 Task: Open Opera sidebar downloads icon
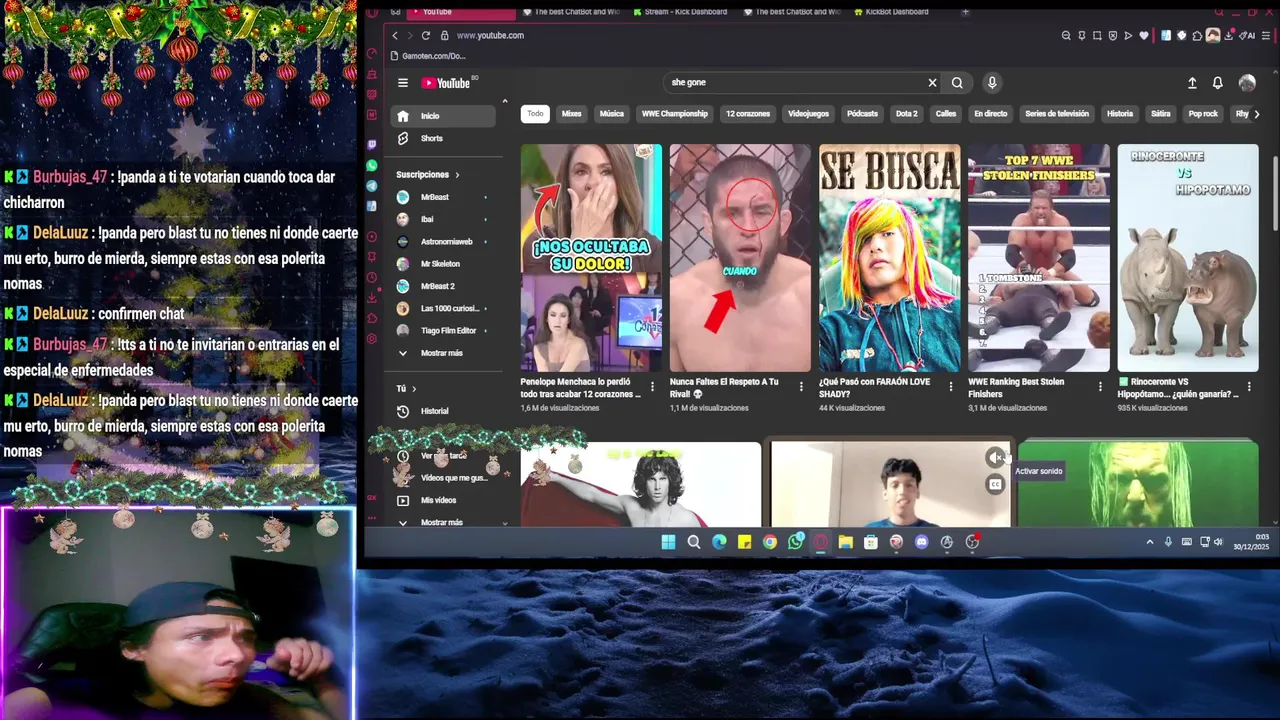tap(372, 297)
